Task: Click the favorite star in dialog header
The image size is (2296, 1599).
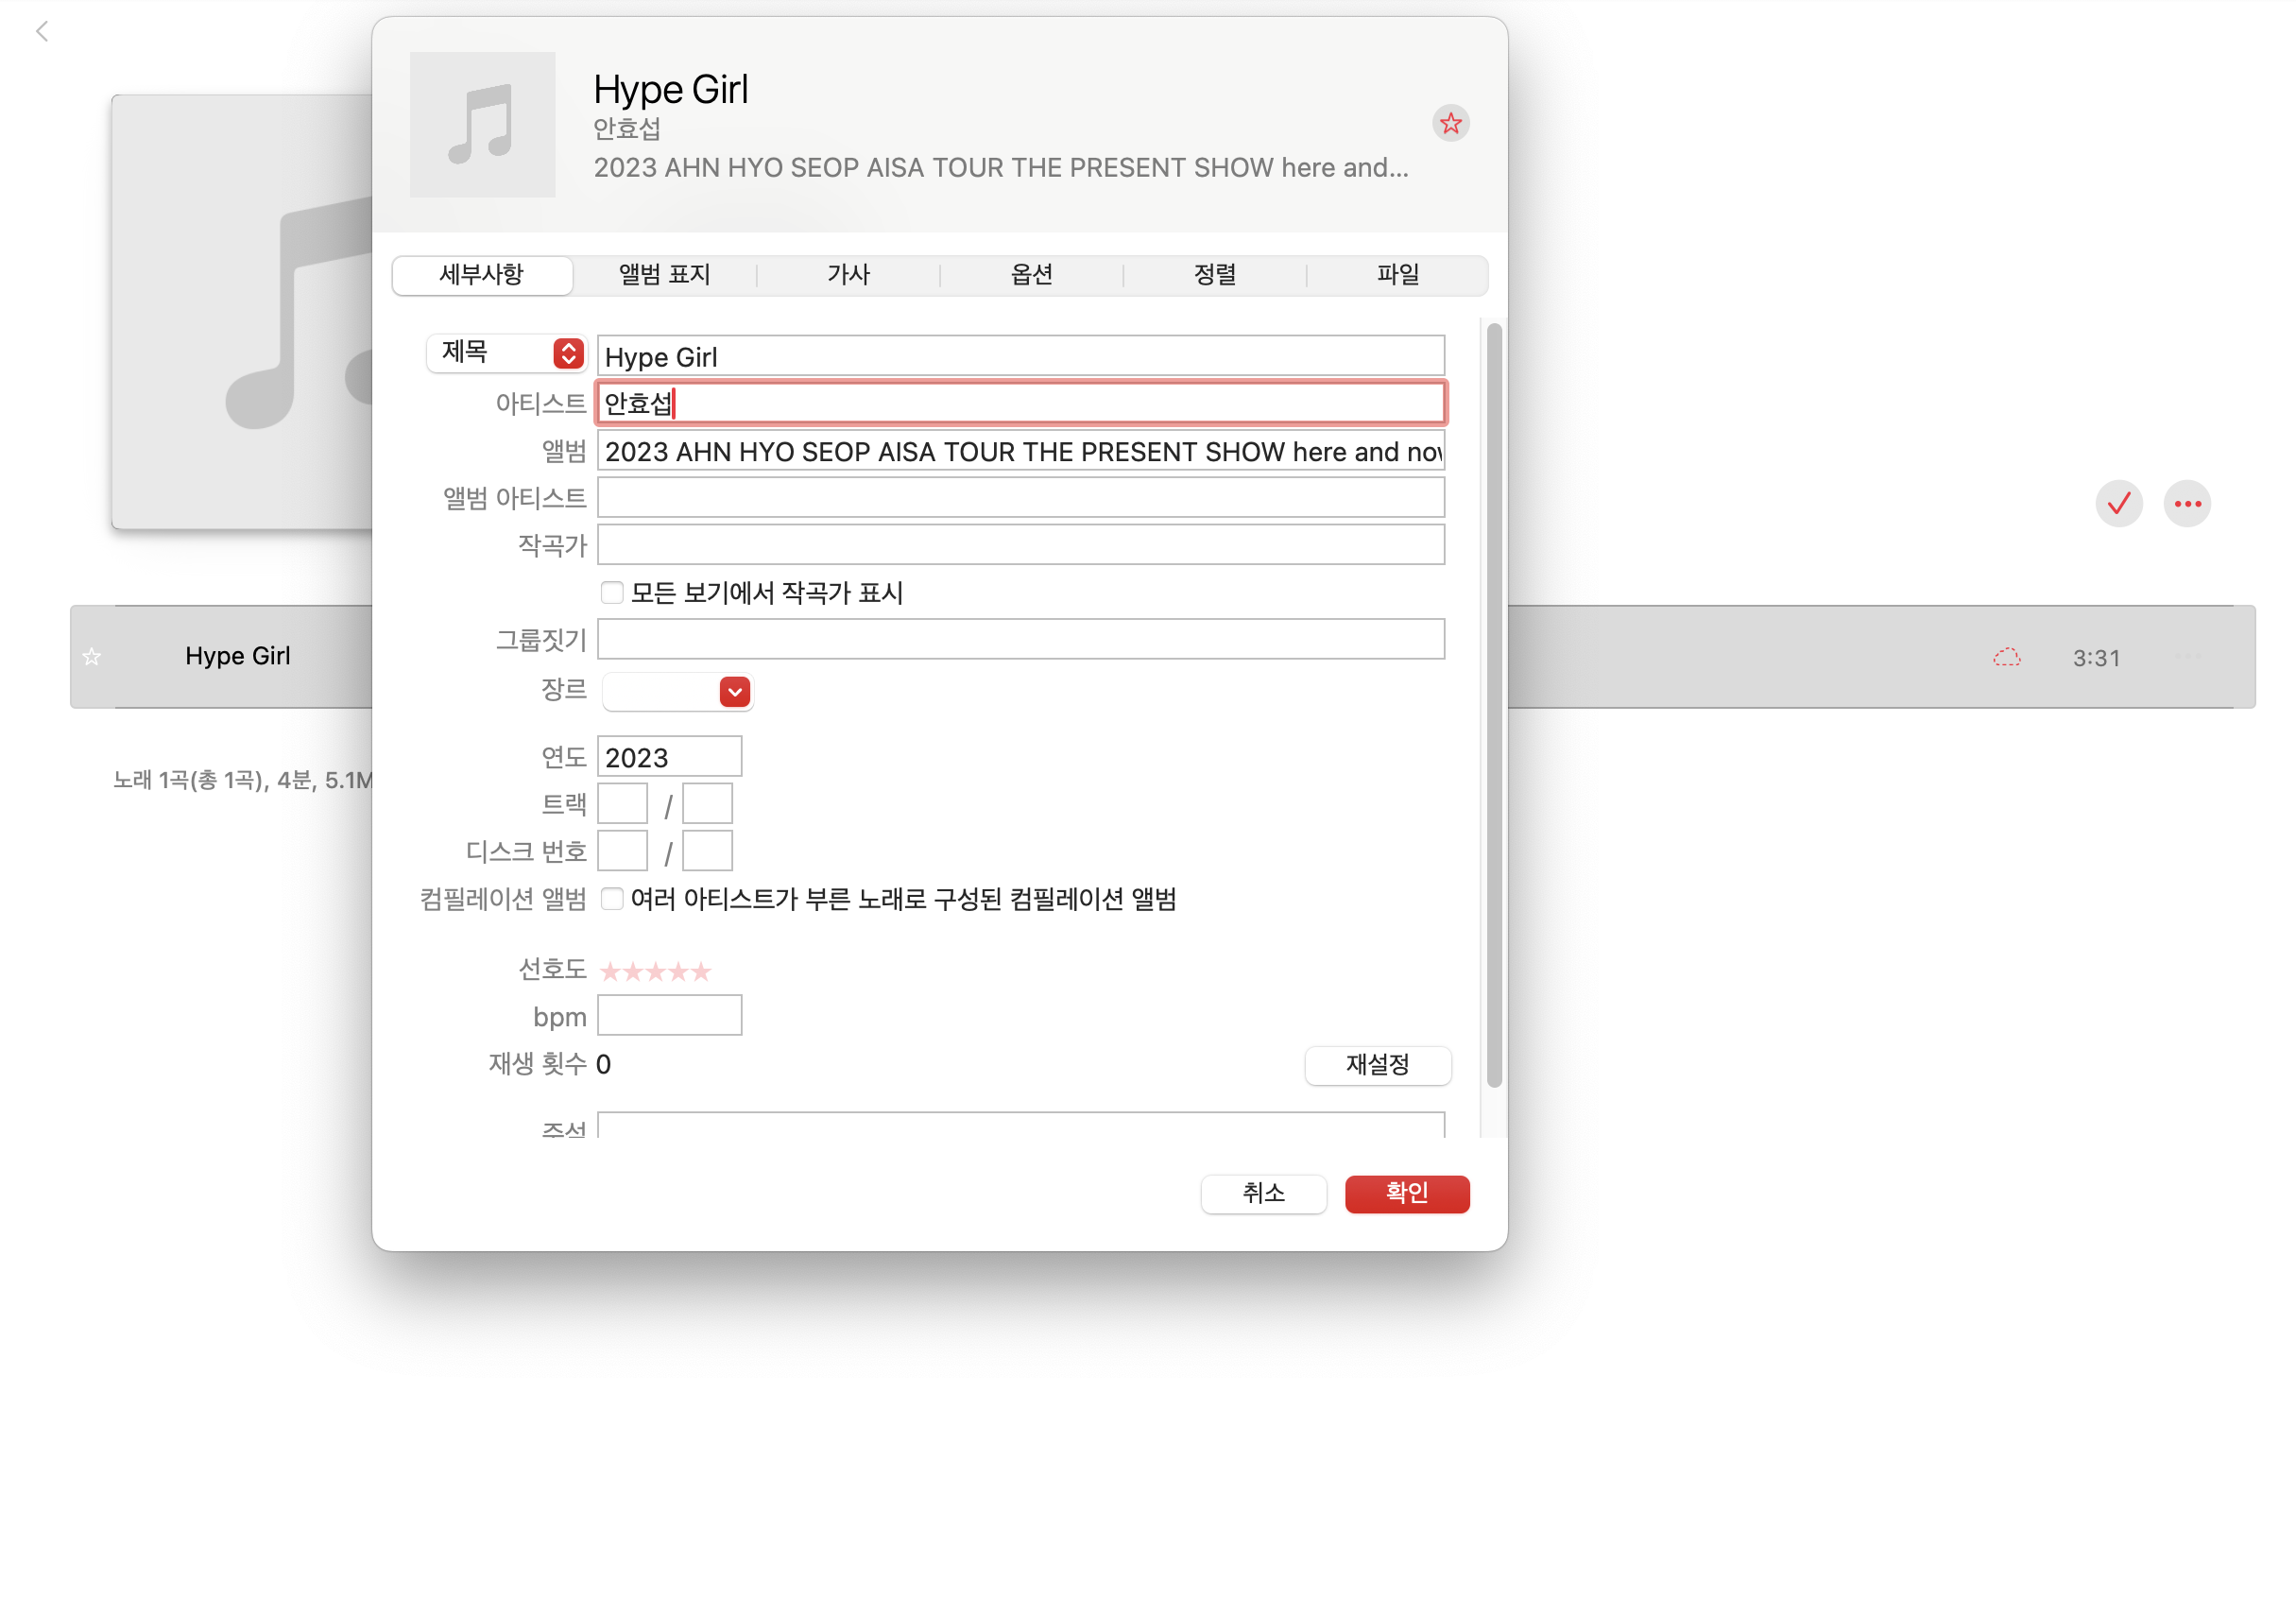Action: pyautogui.click(x=1450, y=123)
